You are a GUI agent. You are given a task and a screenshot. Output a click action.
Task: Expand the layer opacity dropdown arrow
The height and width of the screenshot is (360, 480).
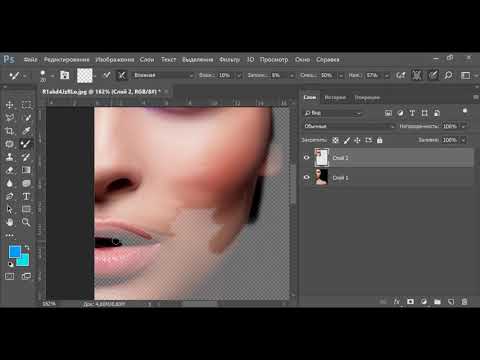(x=463, y=126)
